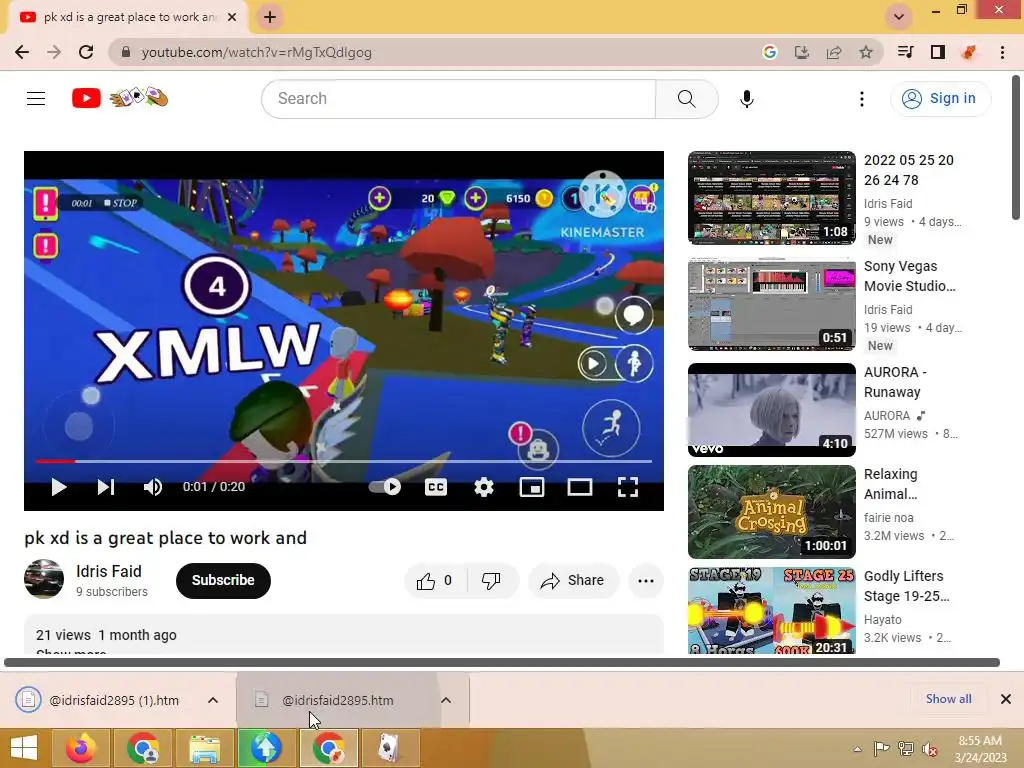Click the address bar URL
1024x768 pixels.
coord(257,52)
